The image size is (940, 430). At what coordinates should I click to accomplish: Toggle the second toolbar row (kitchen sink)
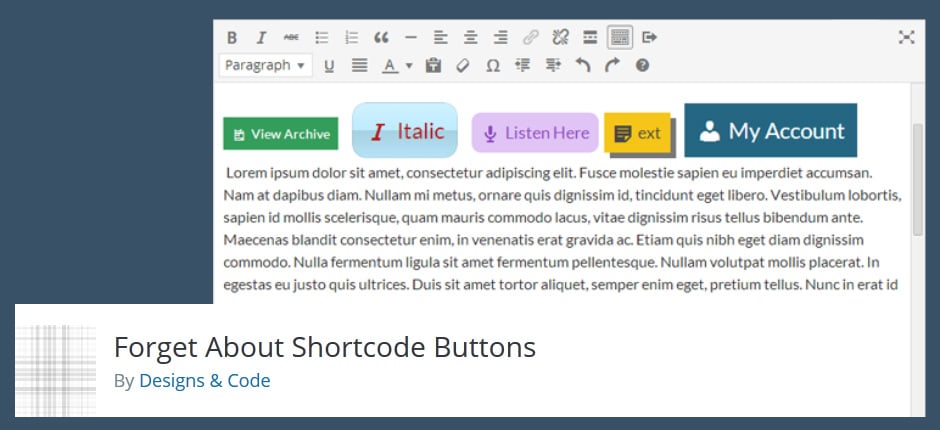pos(620,37)
